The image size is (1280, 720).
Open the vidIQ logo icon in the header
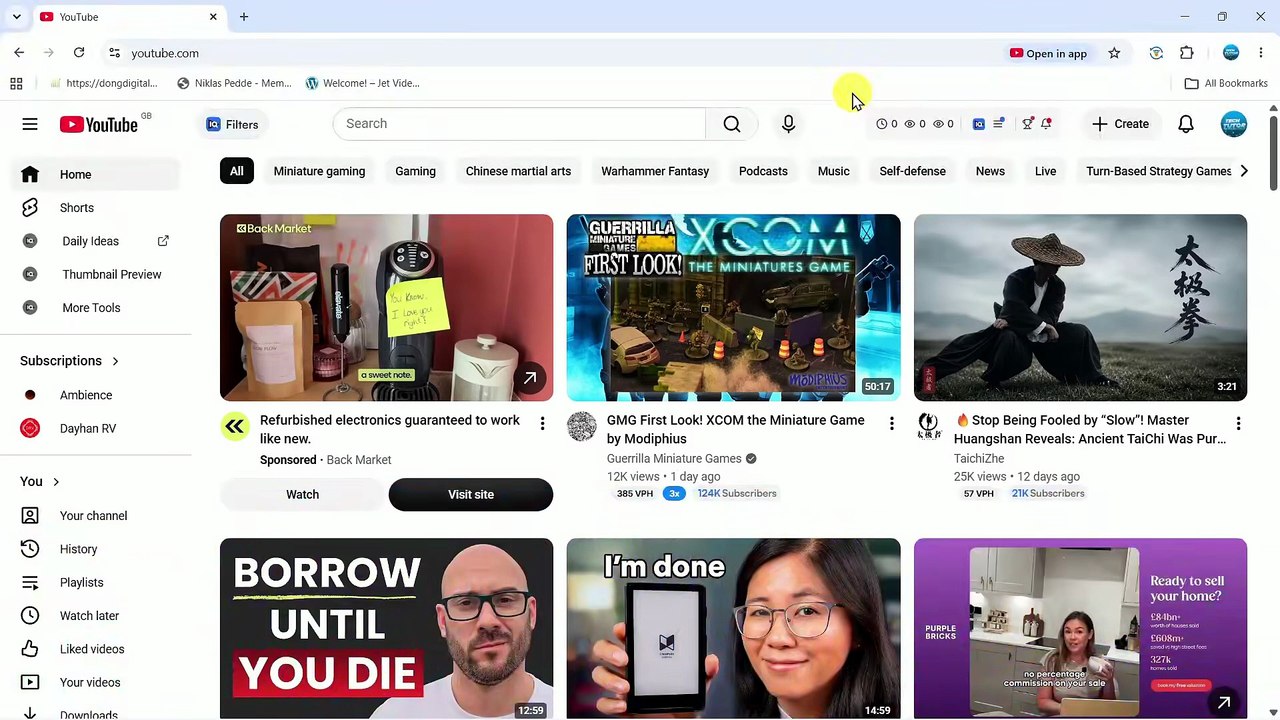[979, 124]
